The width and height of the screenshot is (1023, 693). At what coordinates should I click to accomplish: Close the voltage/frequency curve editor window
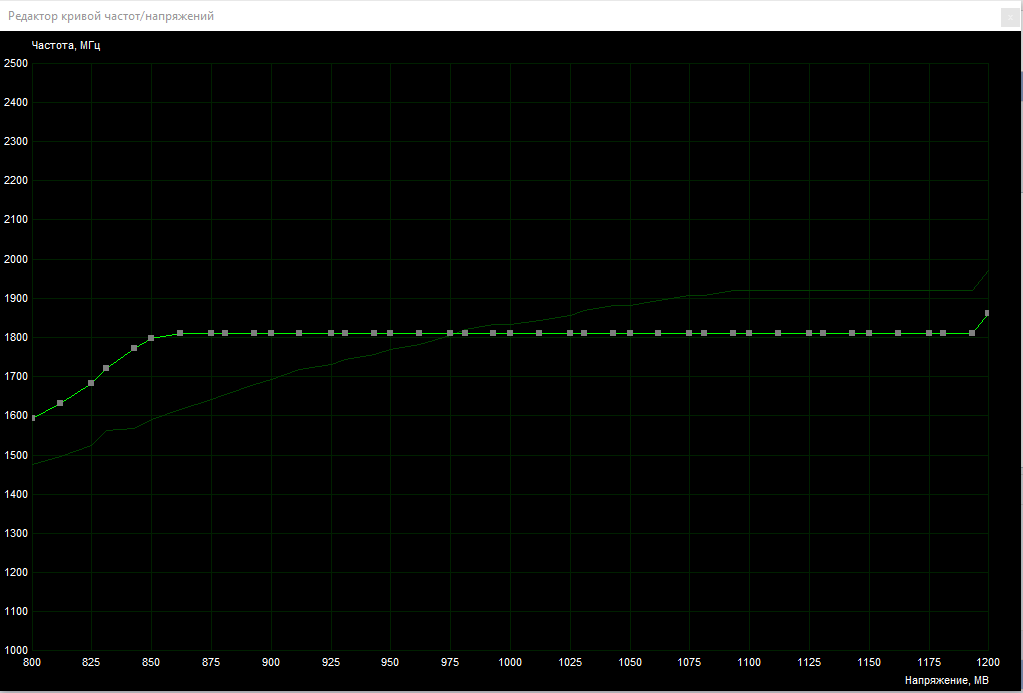(1010, 18)
